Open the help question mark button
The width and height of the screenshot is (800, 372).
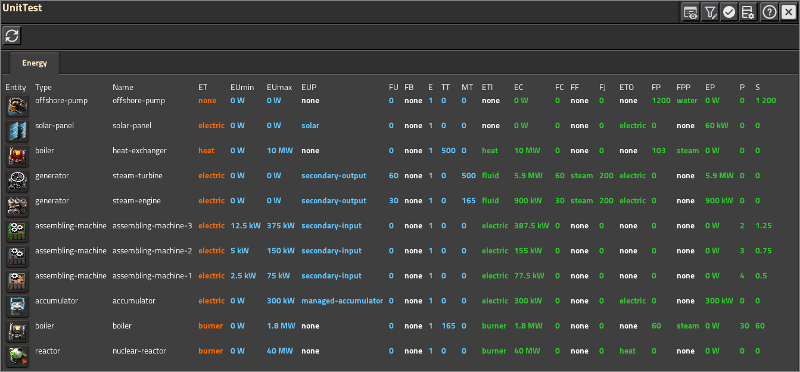click(769, 13)
